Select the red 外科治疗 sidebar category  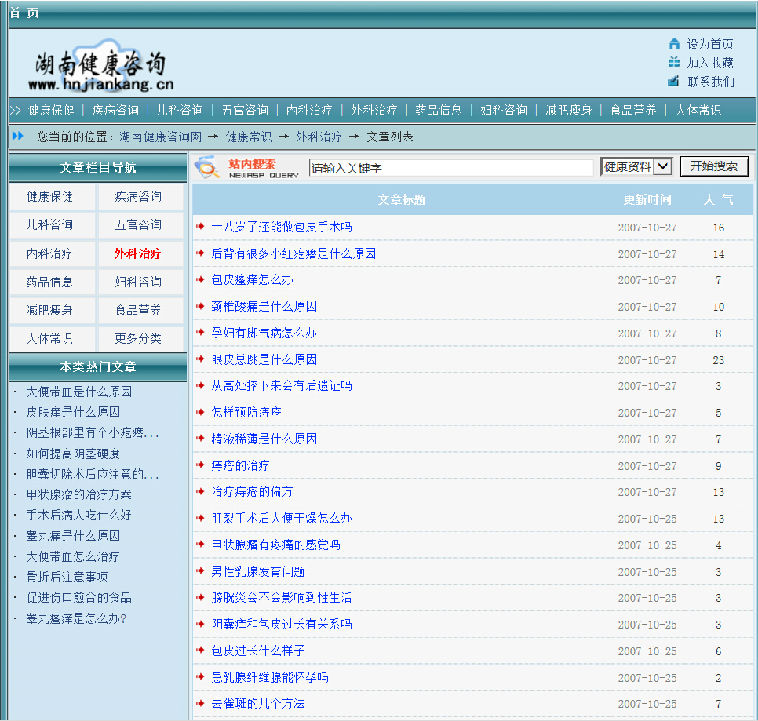point(138,253)
